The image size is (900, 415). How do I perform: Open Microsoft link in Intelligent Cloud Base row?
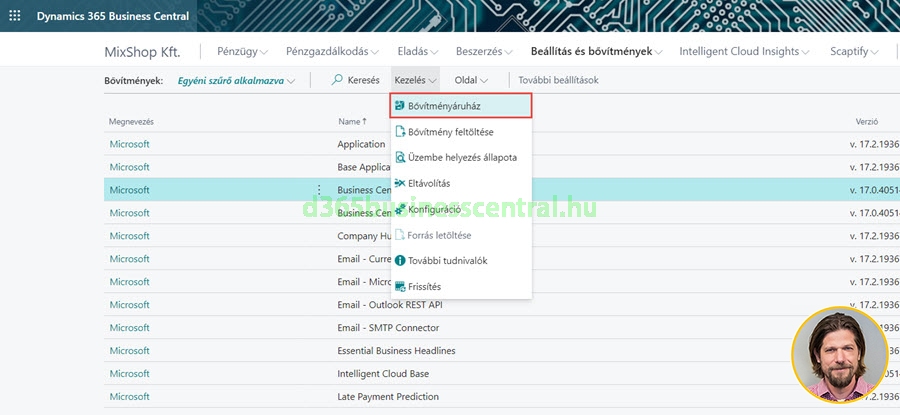[129, 374]
